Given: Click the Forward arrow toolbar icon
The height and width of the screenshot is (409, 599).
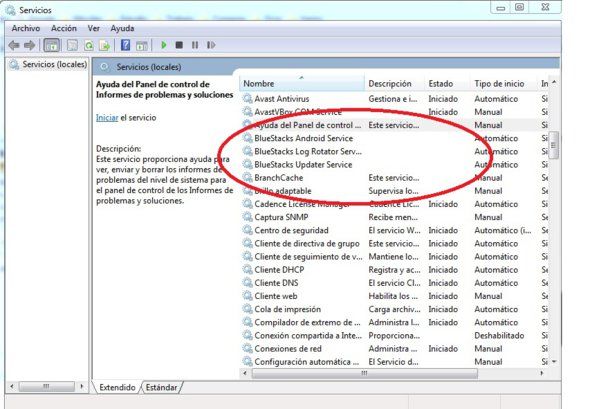Looking at the screenshot, I should coord(29,45).
